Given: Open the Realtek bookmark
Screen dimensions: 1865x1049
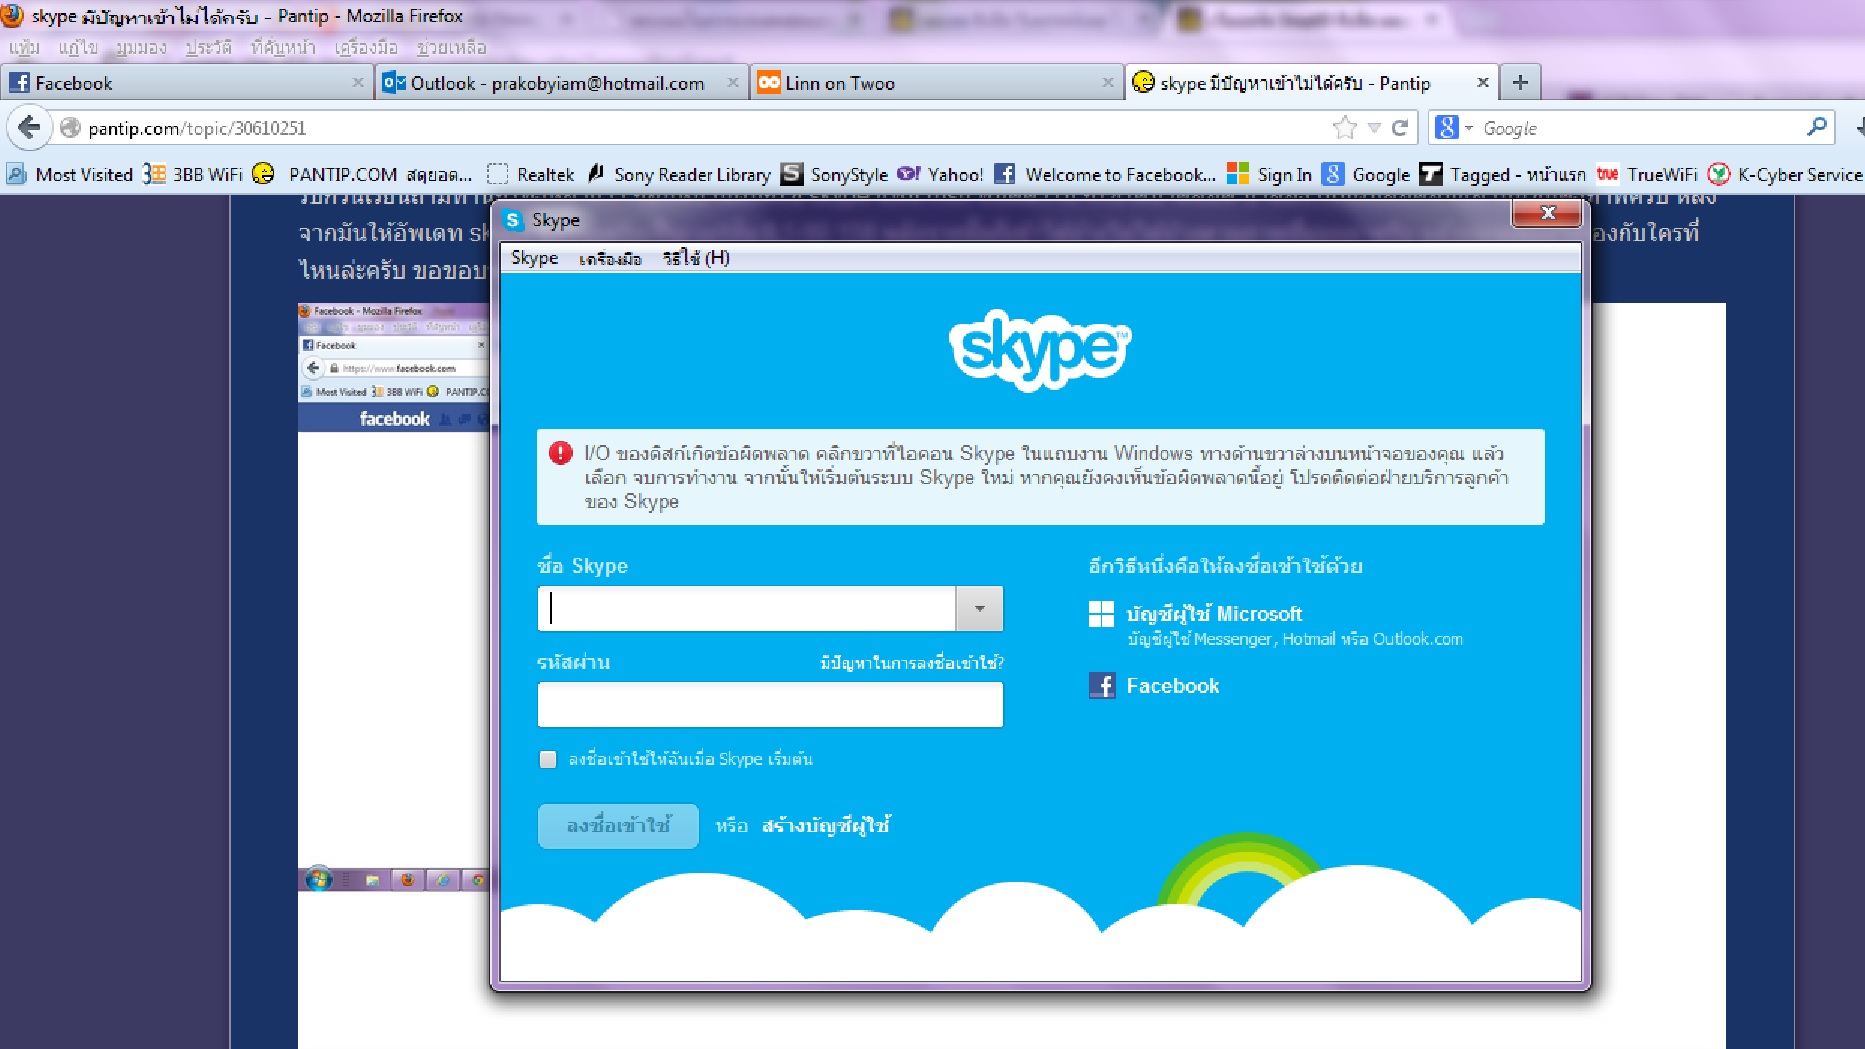Looking at the screenshot, I should [531, 175].
